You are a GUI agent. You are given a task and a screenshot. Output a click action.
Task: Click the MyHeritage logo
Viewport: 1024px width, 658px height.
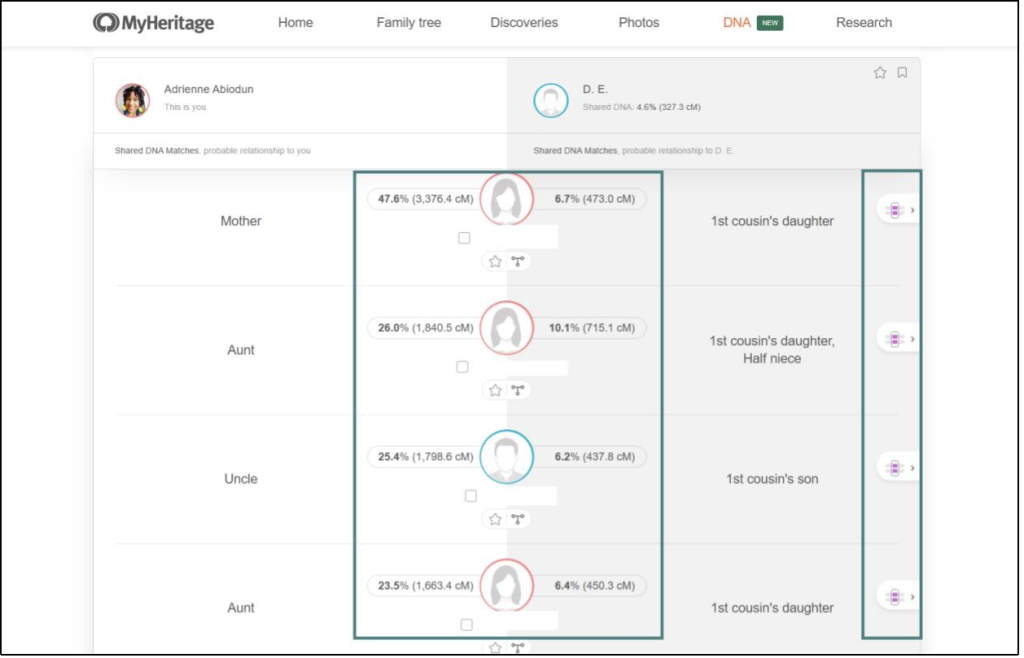click(152, 21)
